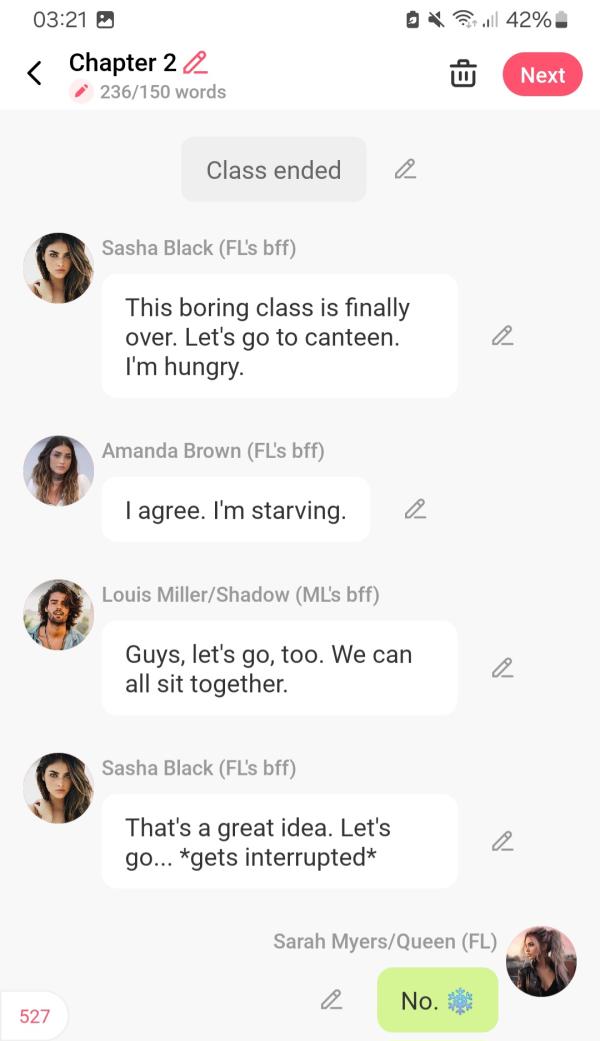This screenshot has width=600, height=1041.
Task: Delete chapter with trash icon
Action: tap(463, 74)
